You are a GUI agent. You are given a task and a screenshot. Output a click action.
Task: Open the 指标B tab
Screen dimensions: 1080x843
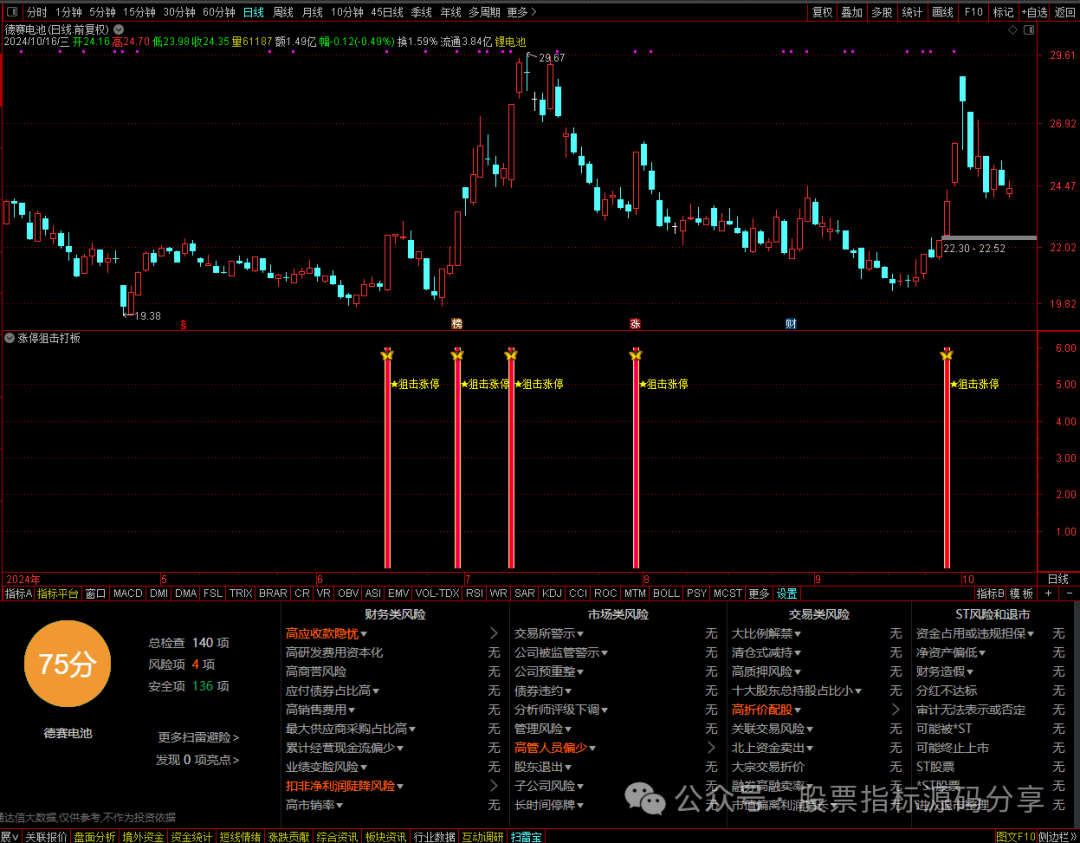click(x=990, y=593)
